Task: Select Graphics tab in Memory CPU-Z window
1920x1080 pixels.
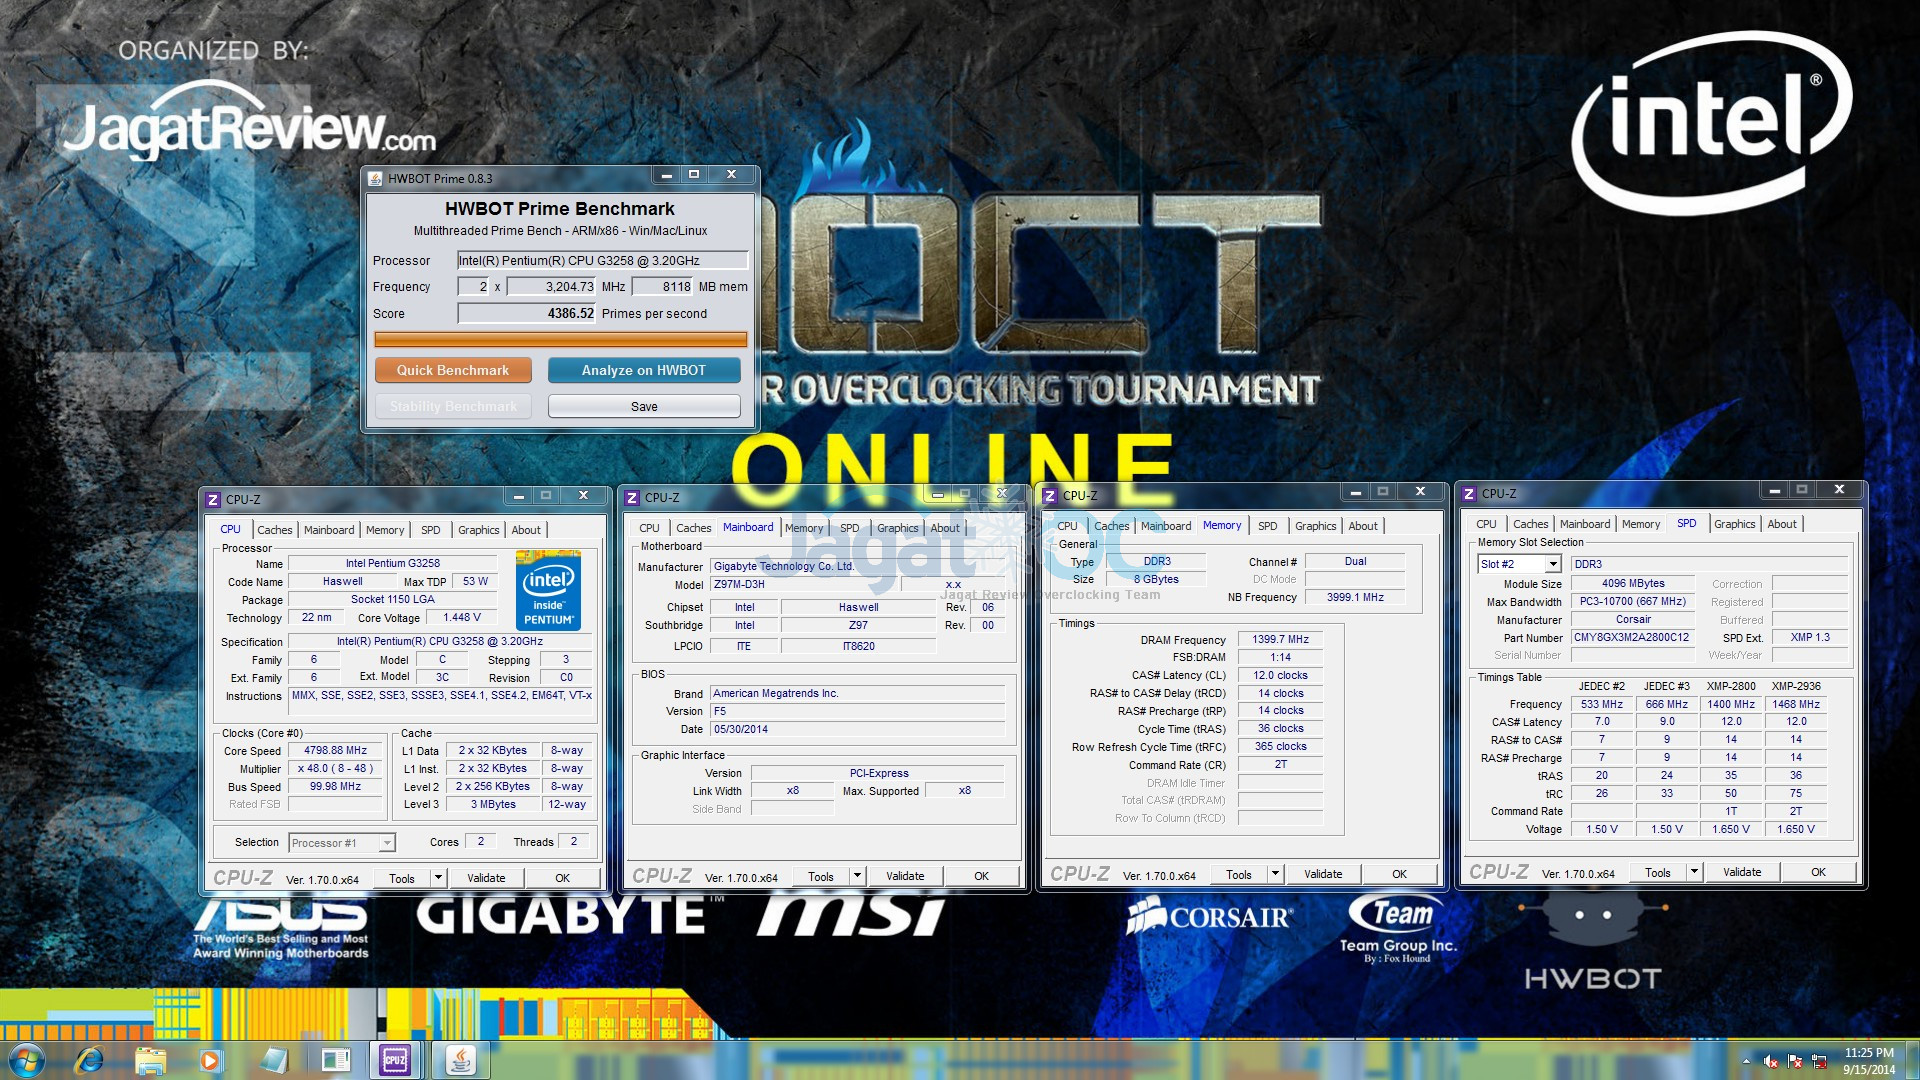Action: (x=1315, y=526)
